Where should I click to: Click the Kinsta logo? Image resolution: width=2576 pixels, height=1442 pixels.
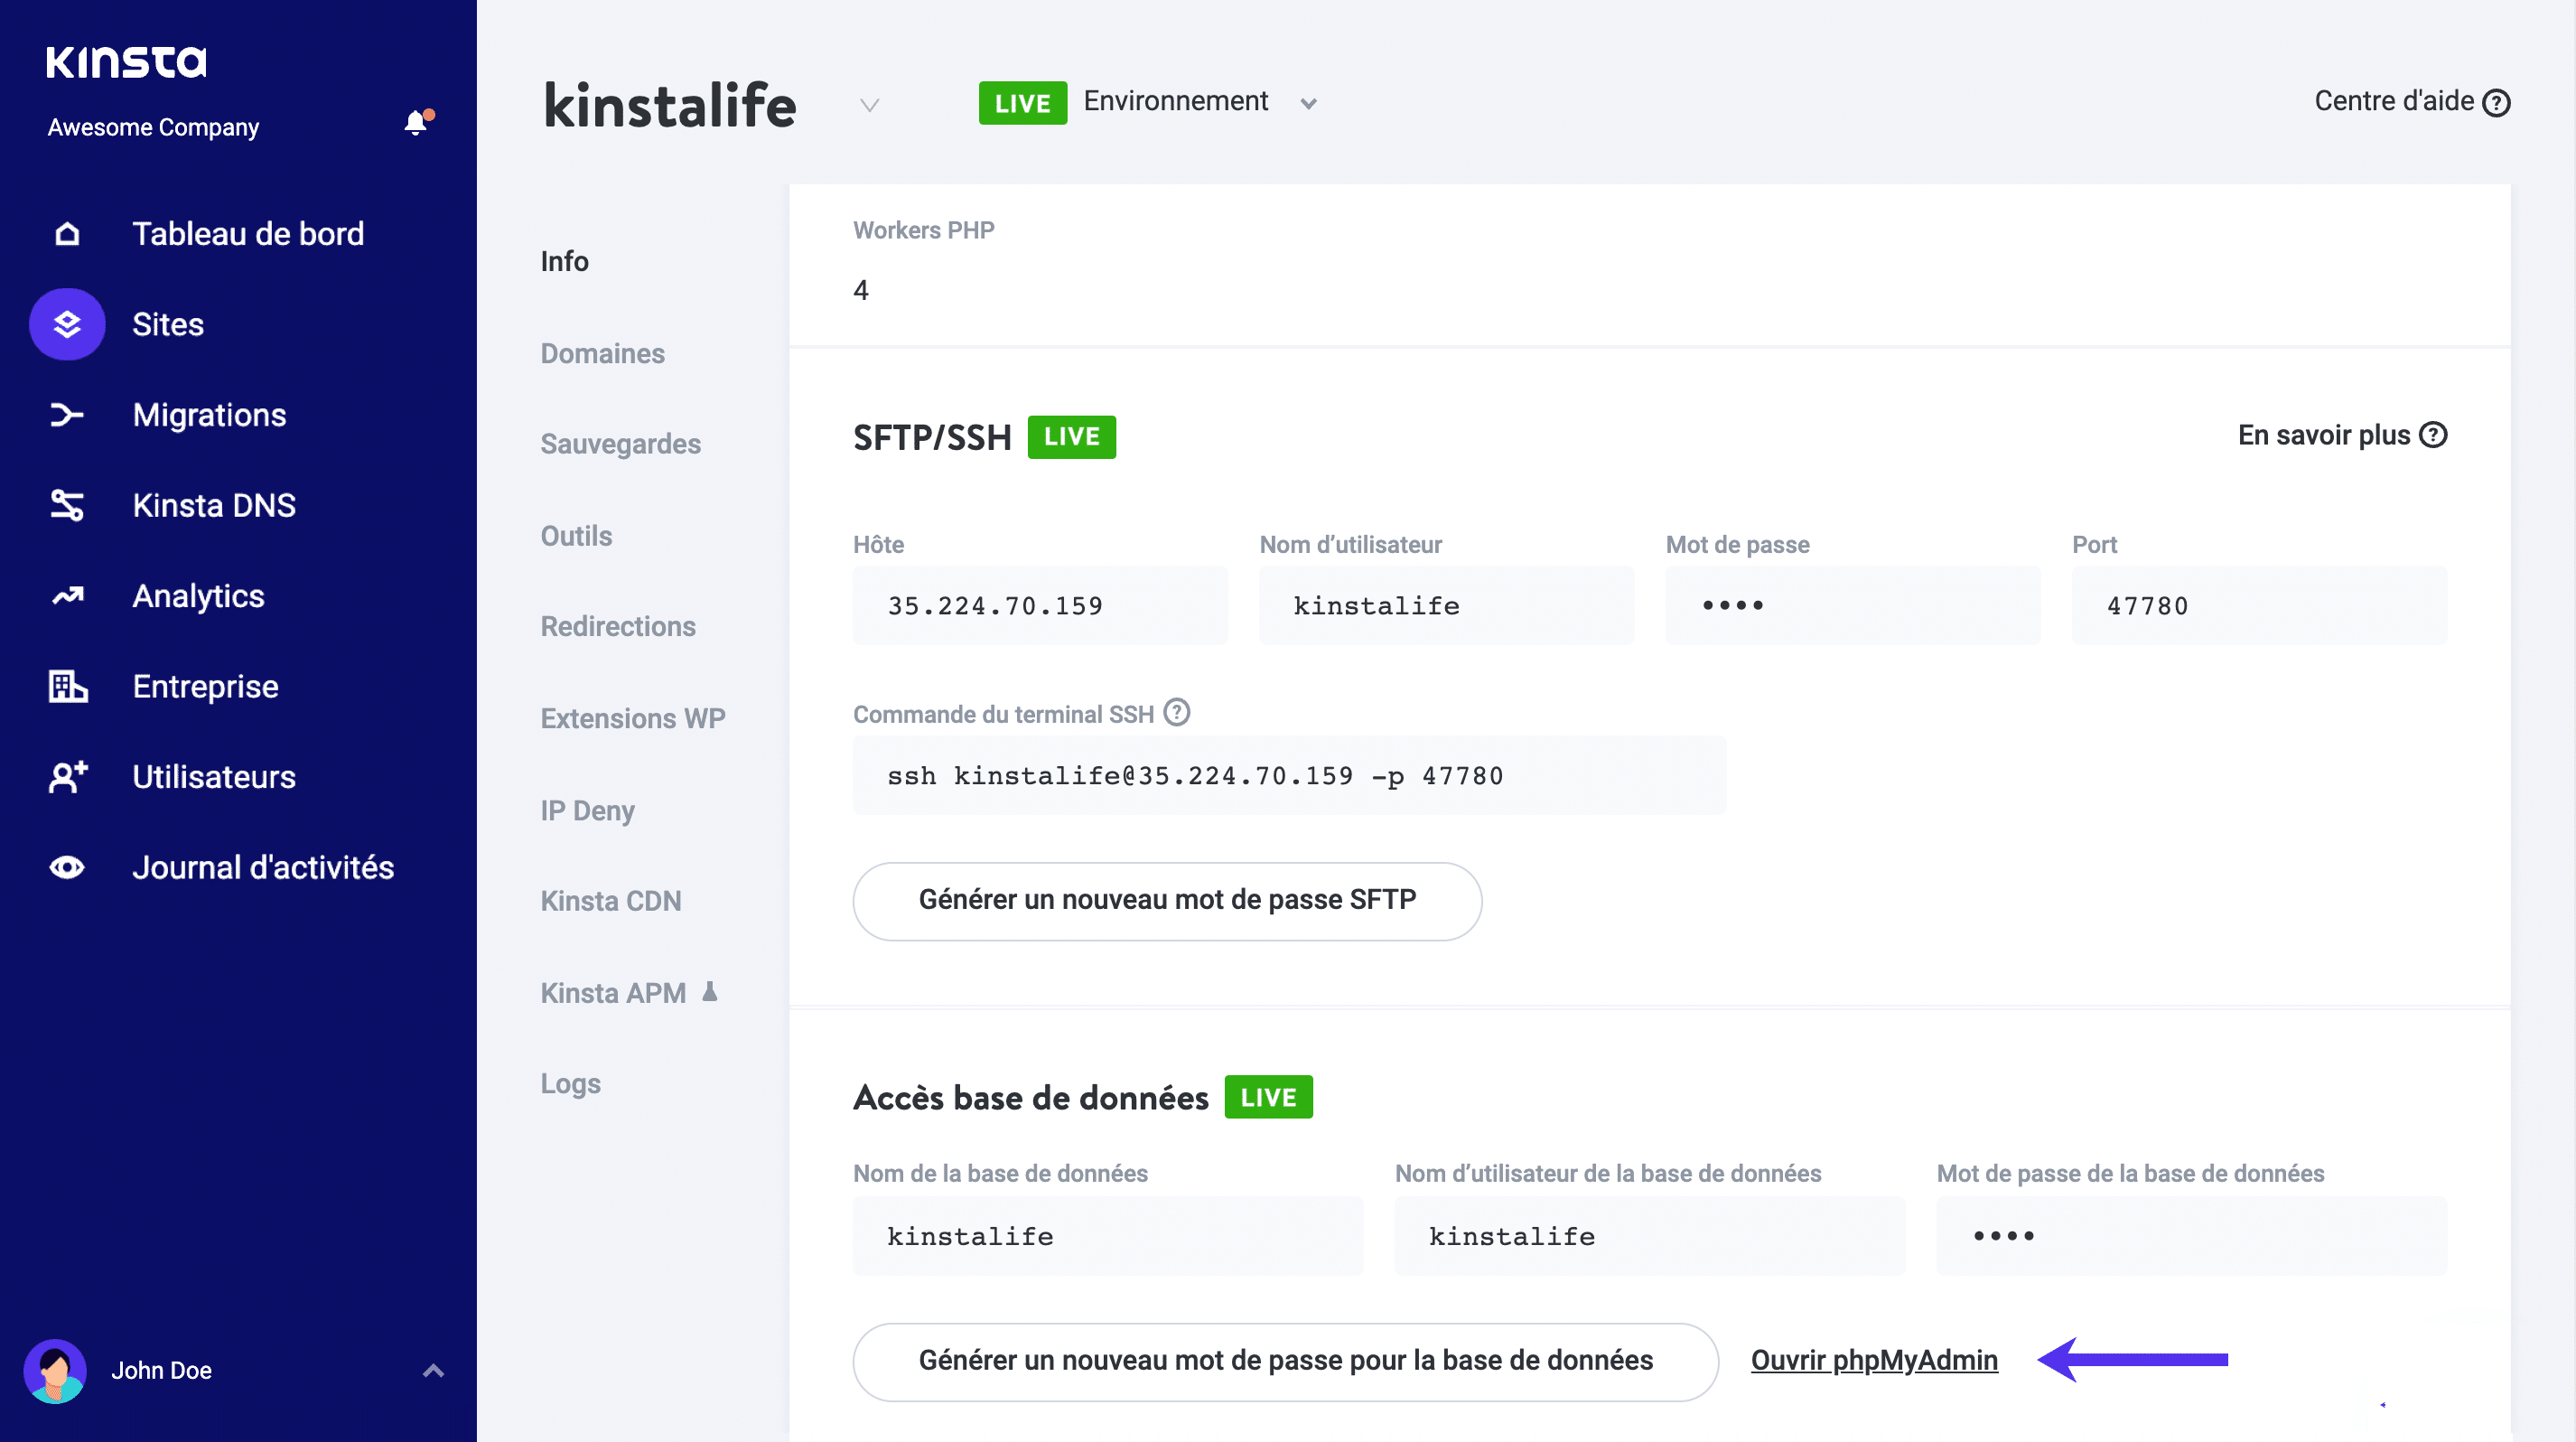[x=127, y=62]
